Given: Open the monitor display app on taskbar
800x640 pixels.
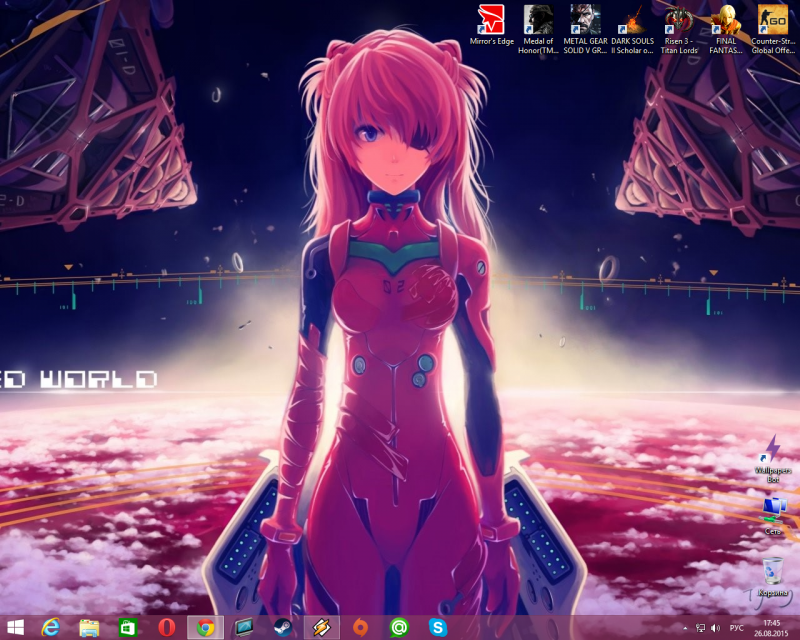Looking at the screenshot, I should [244, 627].
